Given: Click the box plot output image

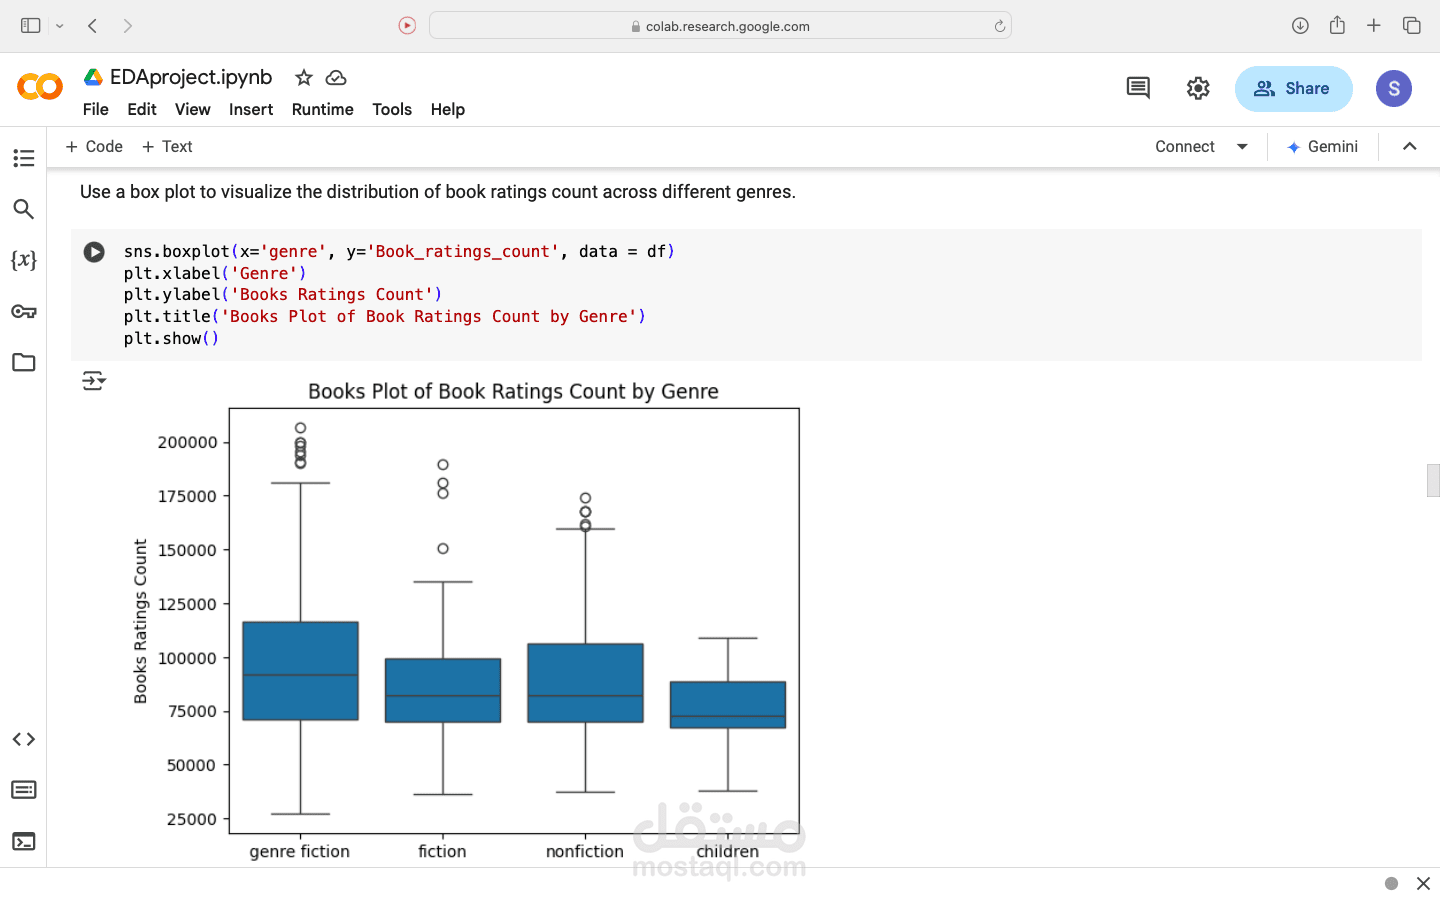Looking at the screenshot, I should click(466, 620).
